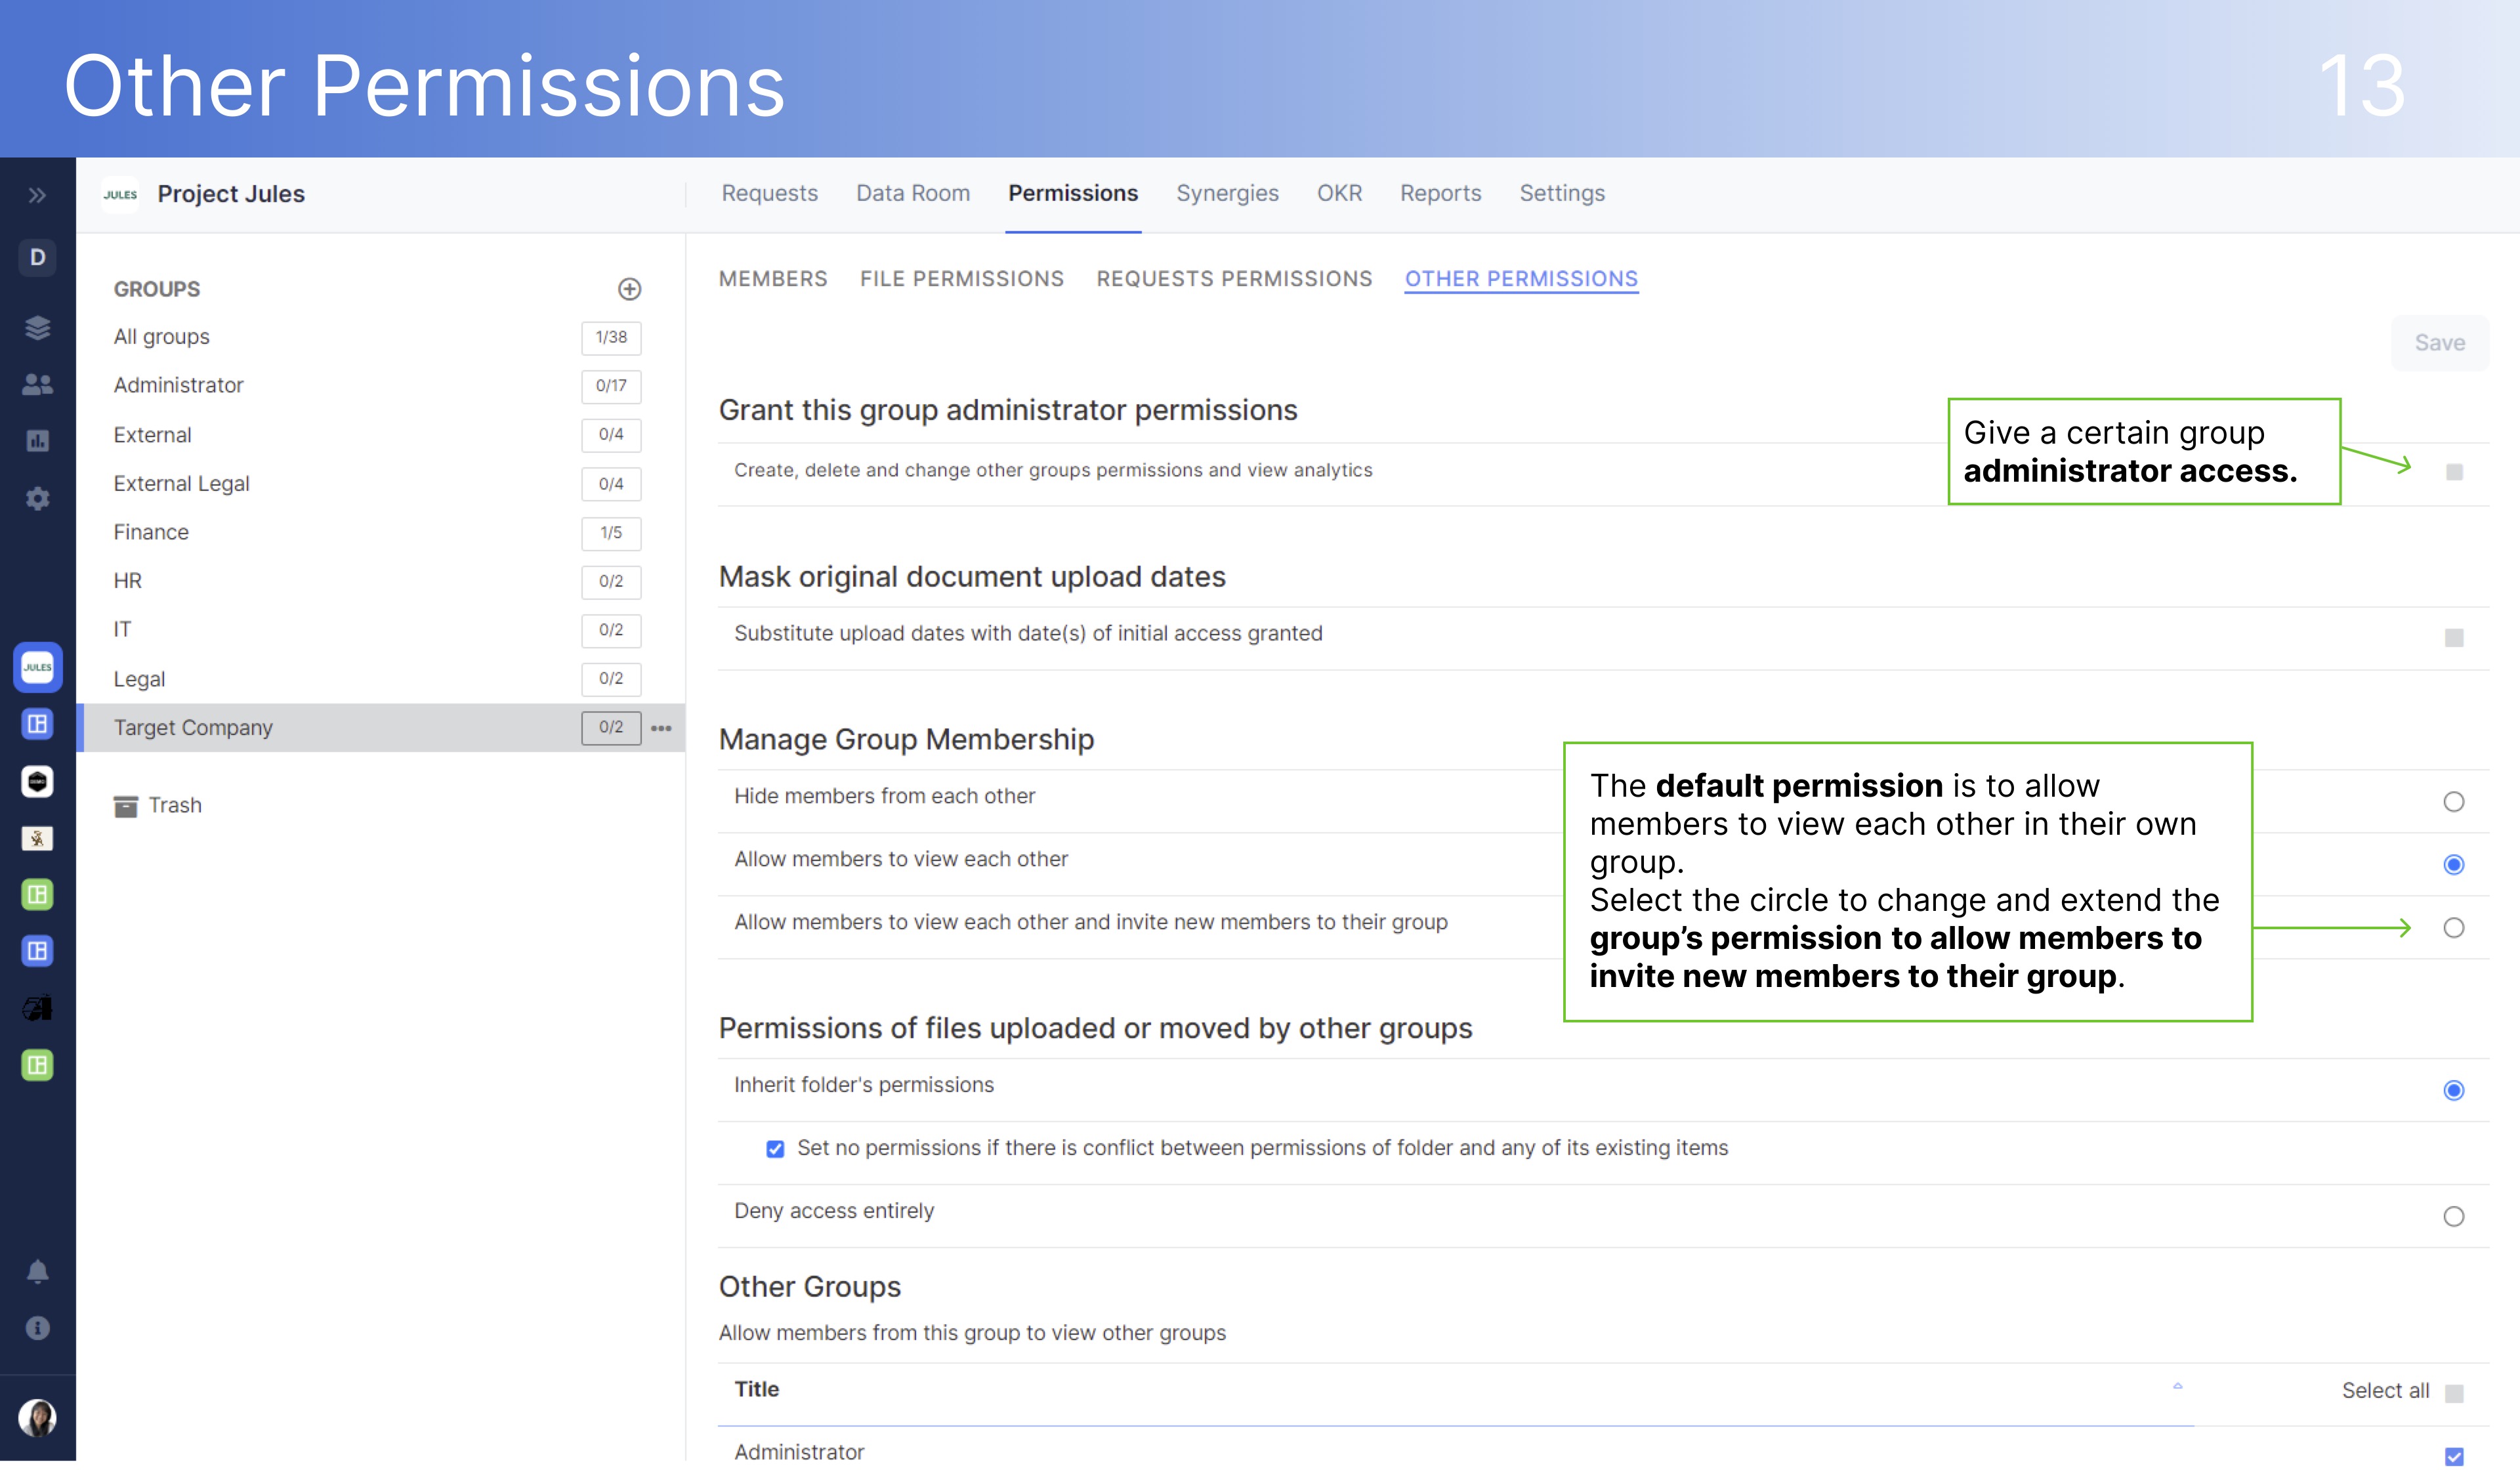
Task: Choose allow members to invite new members option
Action: (x=2453, y=928)
